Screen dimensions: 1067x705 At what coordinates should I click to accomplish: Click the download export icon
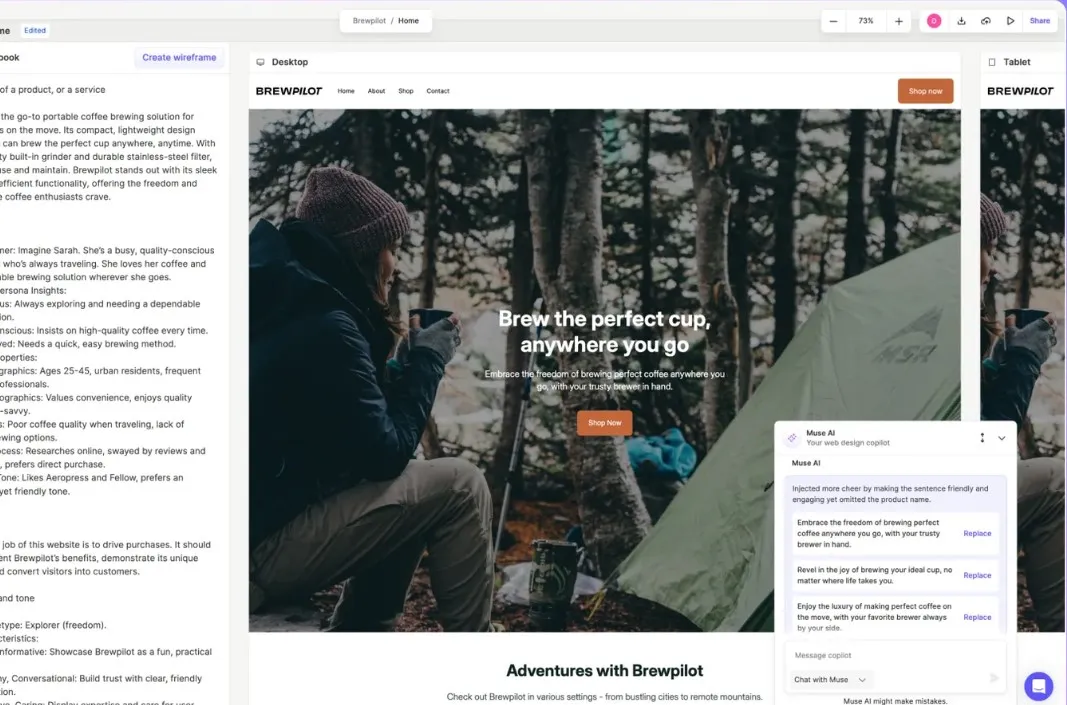coord(962,21)
